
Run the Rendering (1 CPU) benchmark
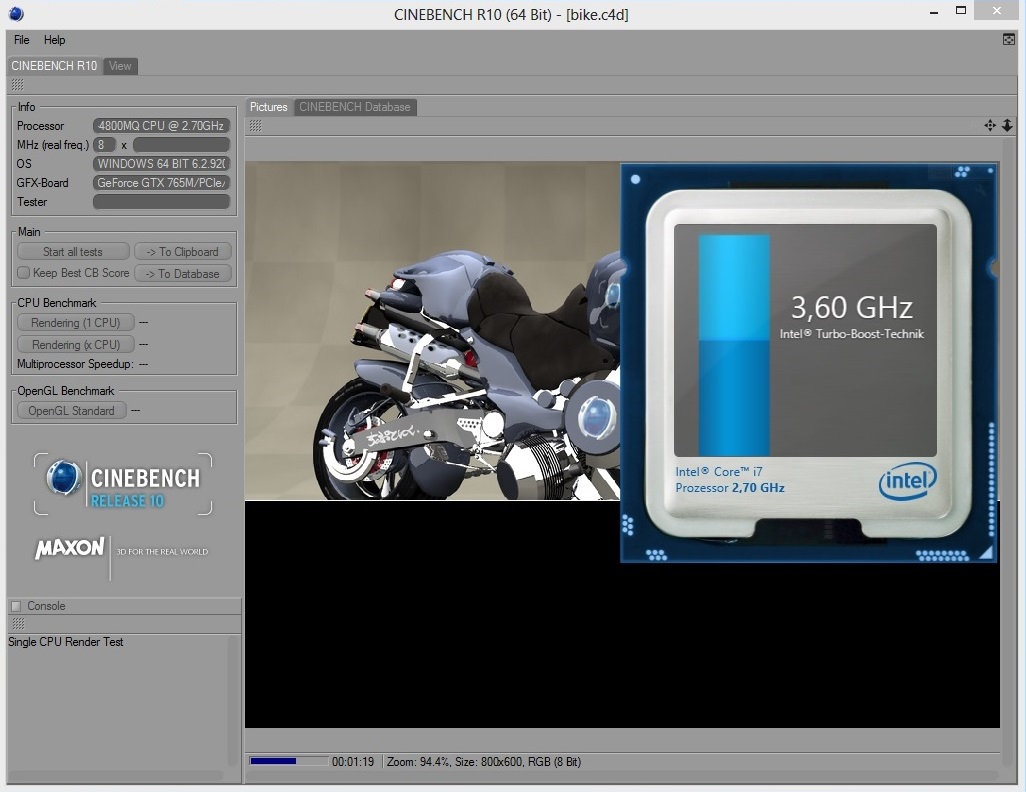coord(75,323)
